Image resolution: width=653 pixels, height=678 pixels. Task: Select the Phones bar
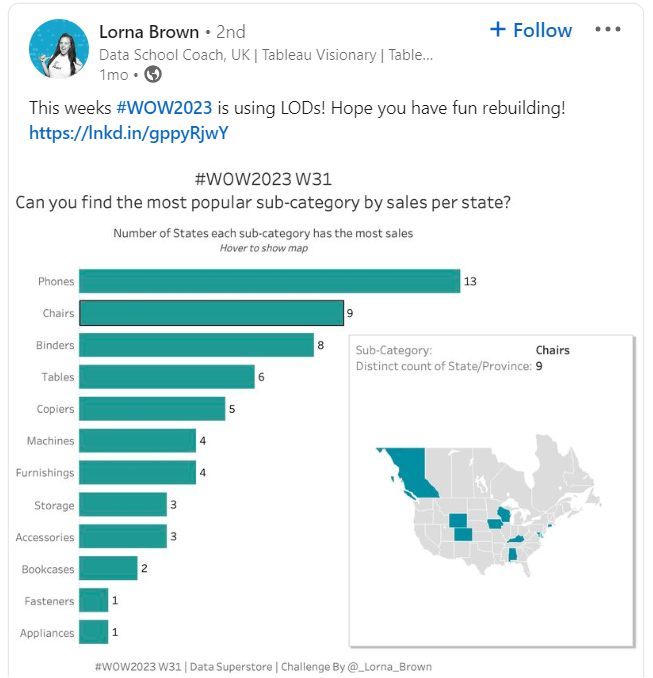coord(269,282)
